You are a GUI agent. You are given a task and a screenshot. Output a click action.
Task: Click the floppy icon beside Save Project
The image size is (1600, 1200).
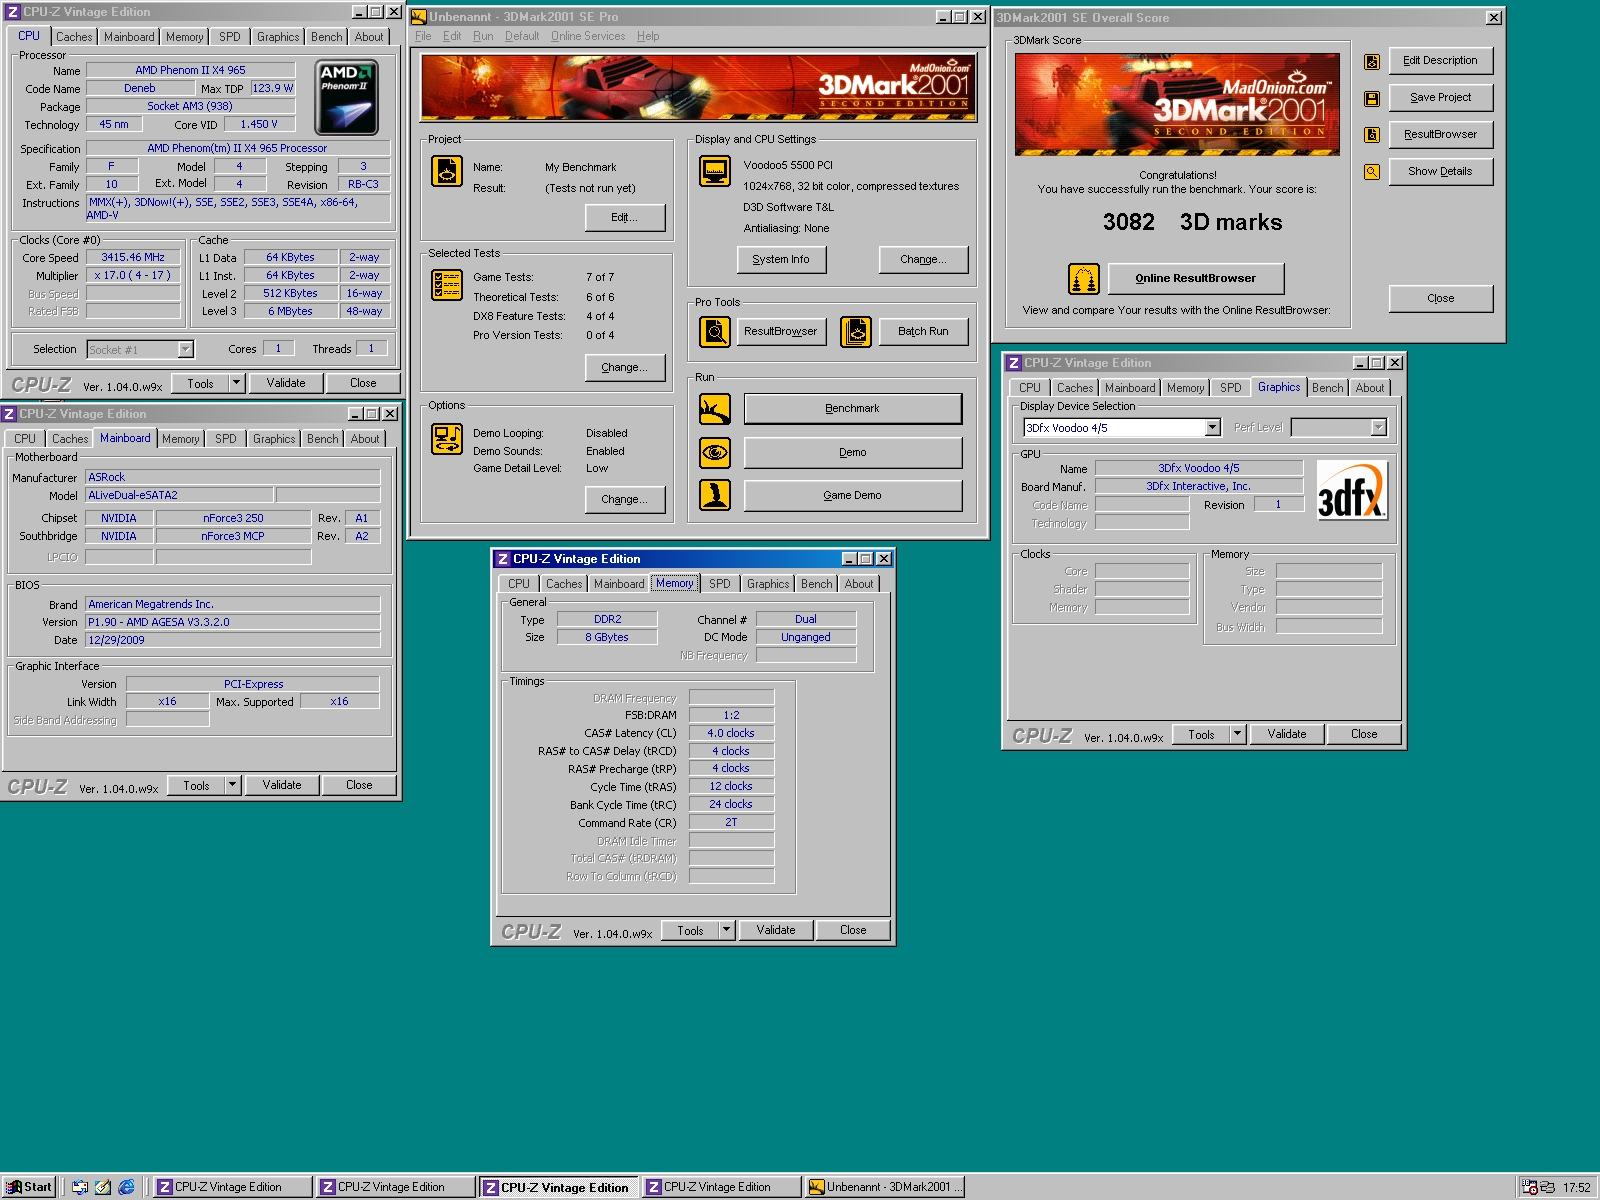(1372, 98)
